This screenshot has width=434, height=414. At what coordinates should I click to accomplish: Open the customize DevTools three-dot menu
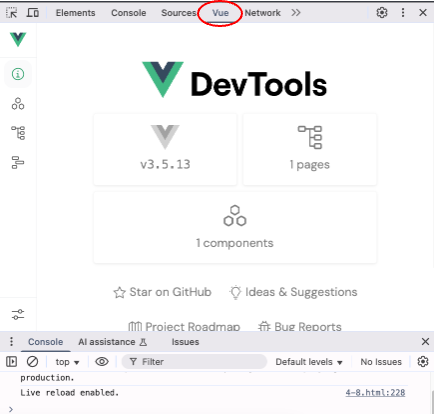(x=403, y=13)
